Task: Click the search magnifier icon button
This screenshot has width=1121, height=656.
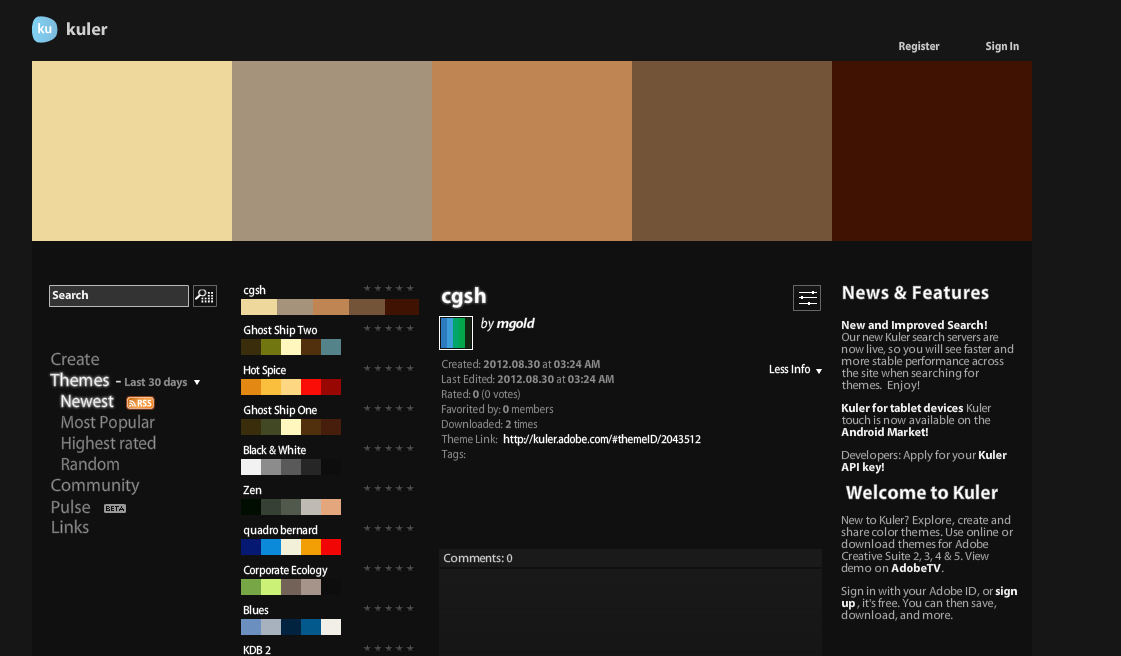Action: 205,295
